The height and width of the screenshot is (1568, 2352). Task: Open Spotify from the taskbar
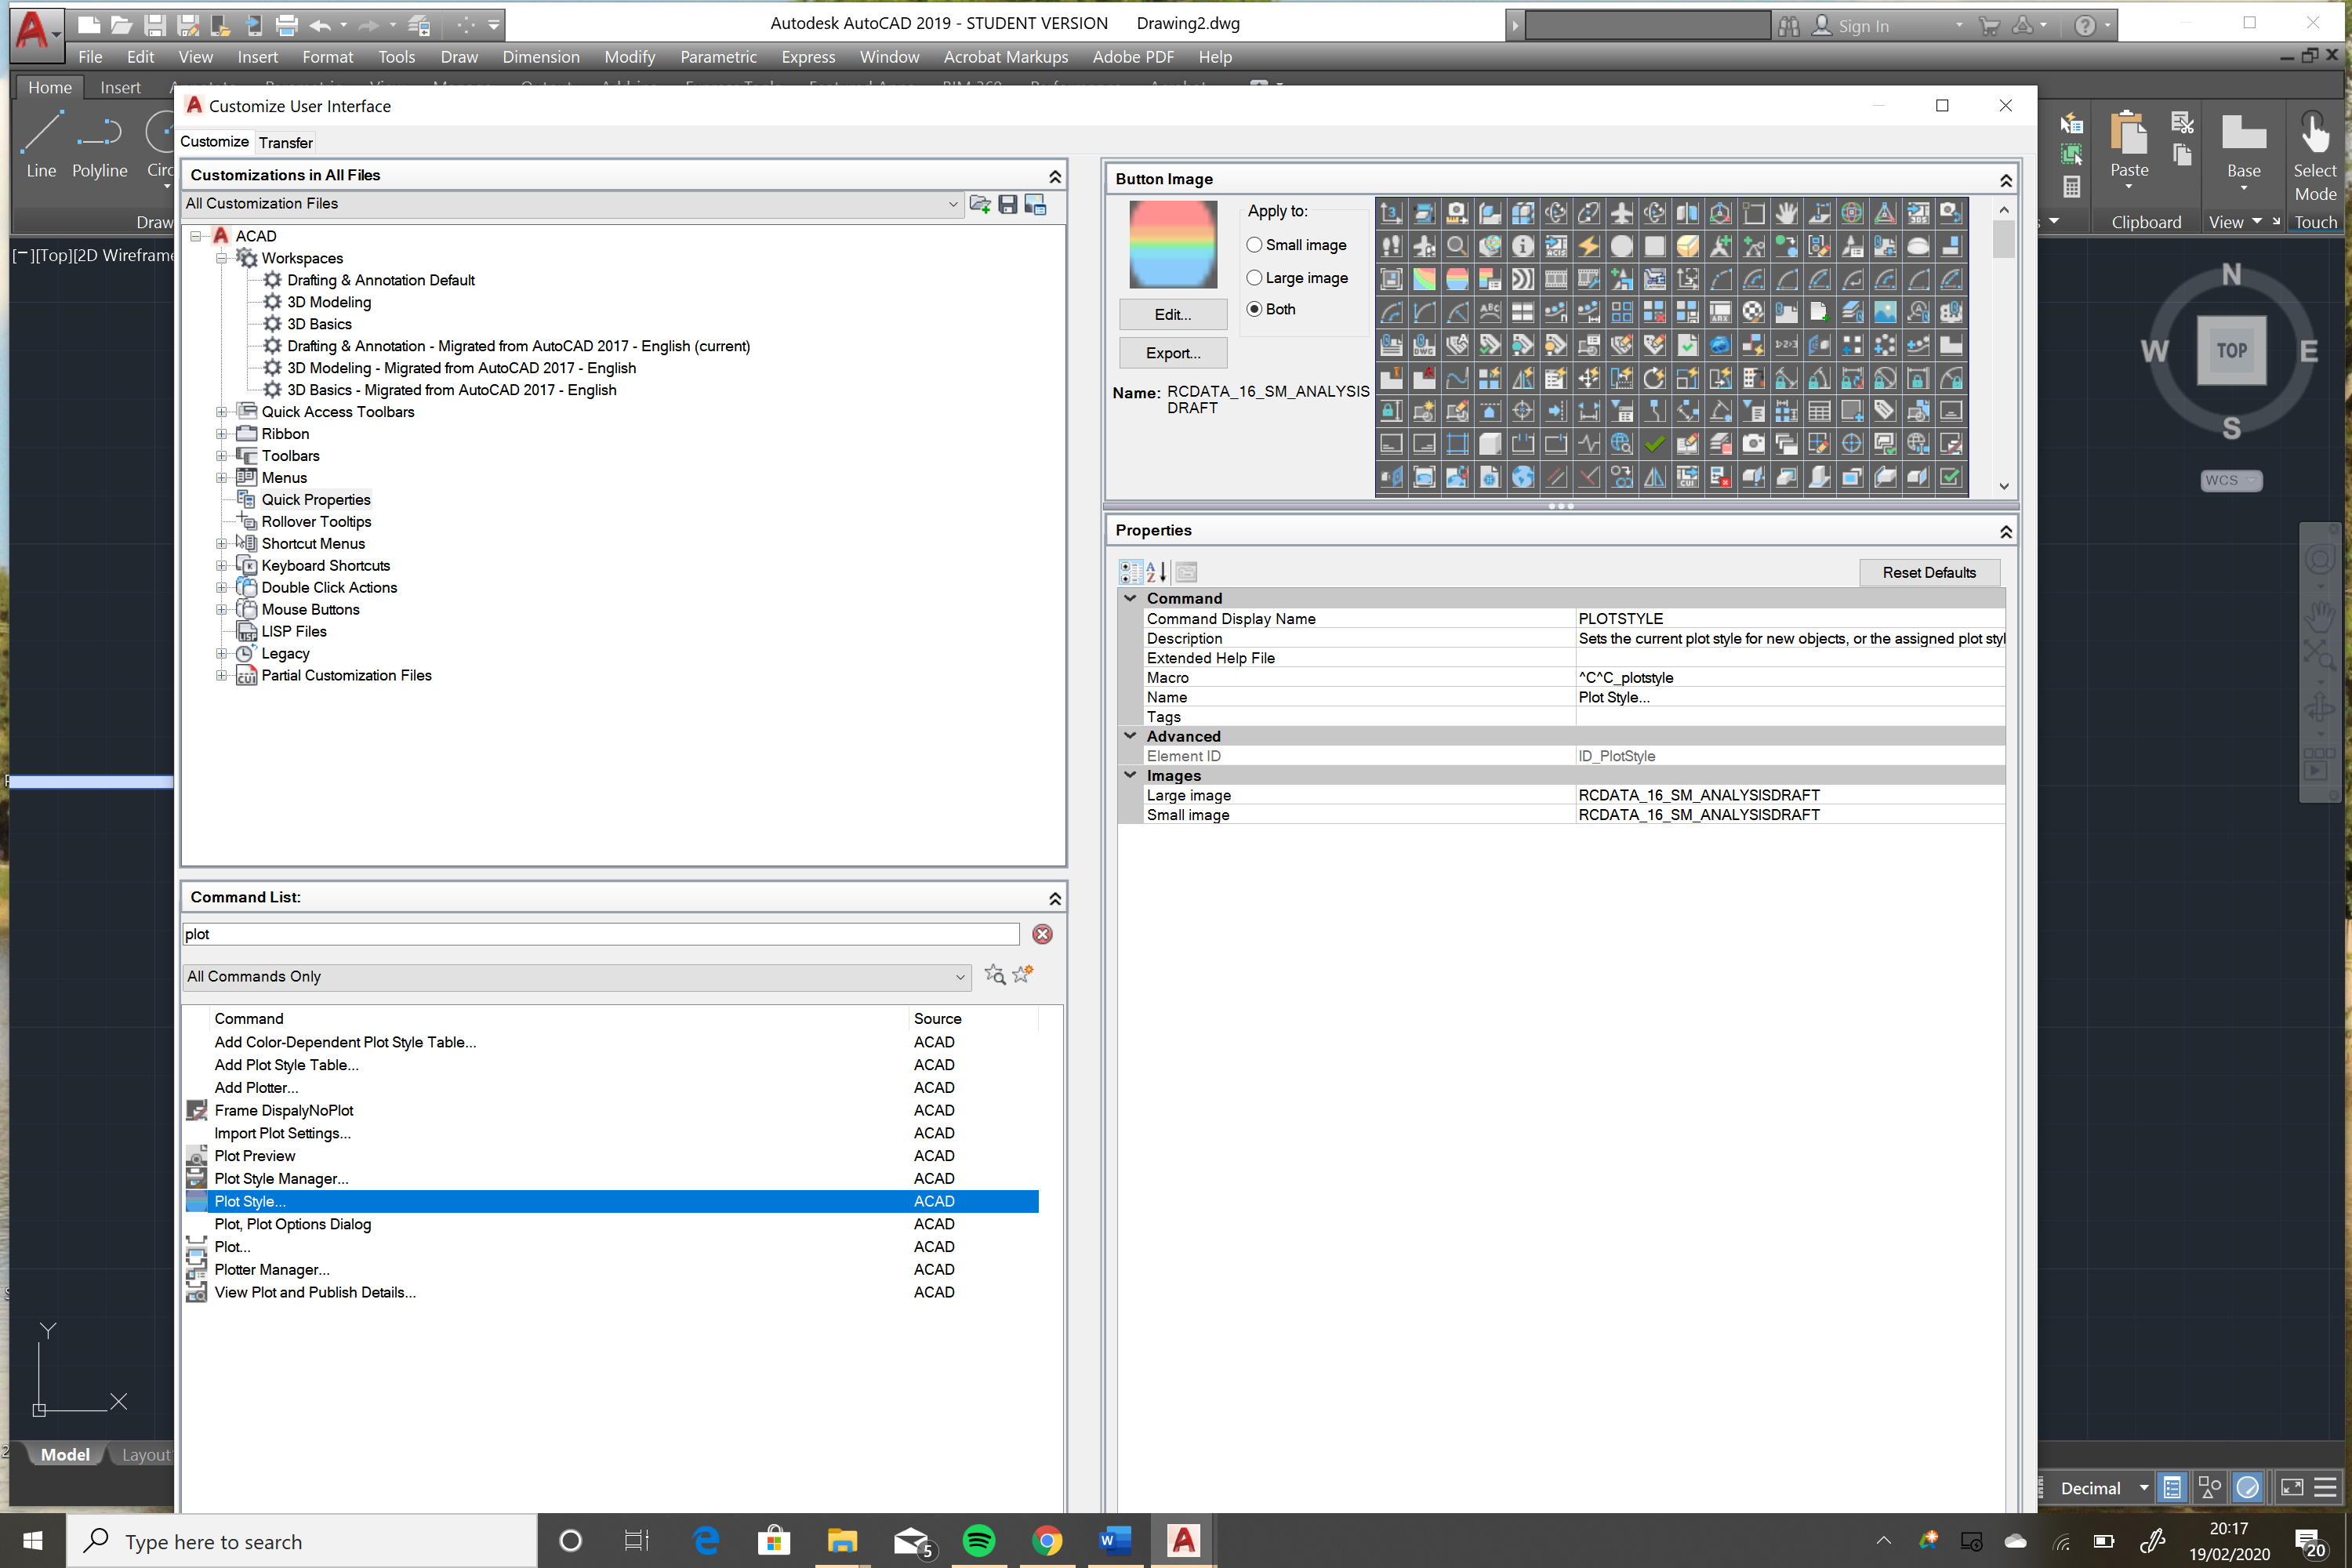pos(978,1541)
